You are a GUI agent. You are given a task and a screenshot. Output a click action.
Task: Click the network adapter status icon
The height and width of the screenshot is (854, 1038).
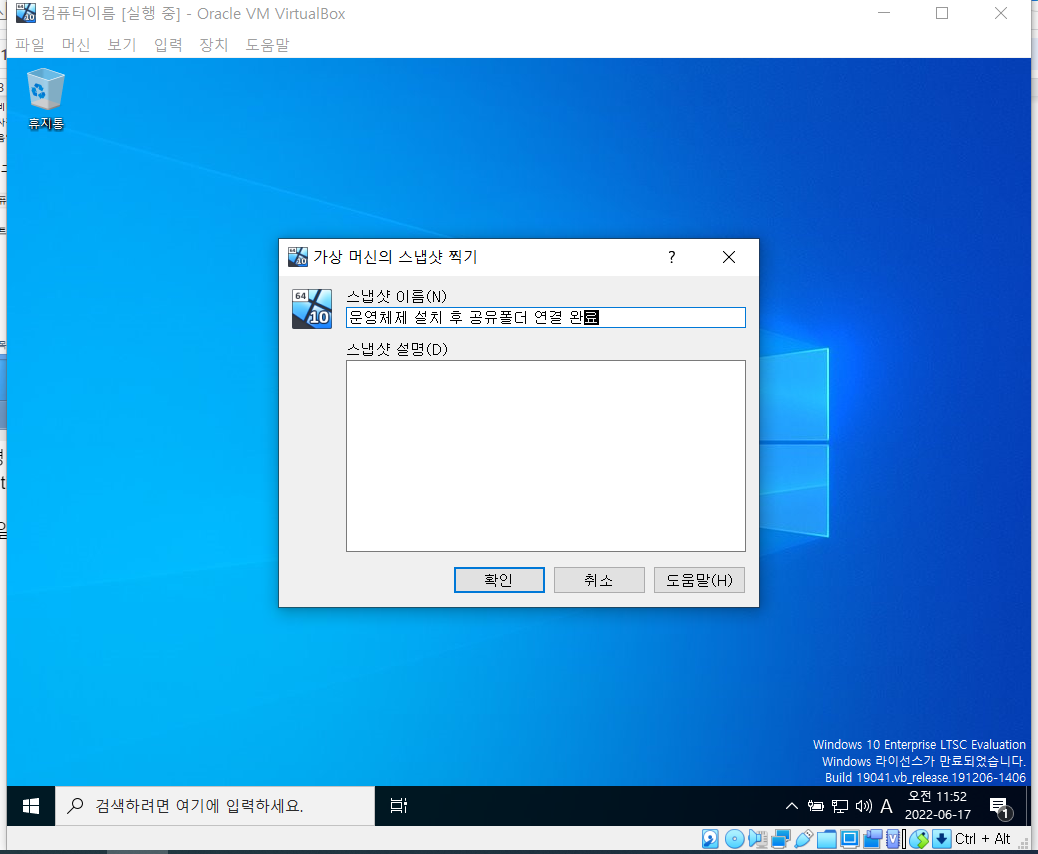coord(780,839)
